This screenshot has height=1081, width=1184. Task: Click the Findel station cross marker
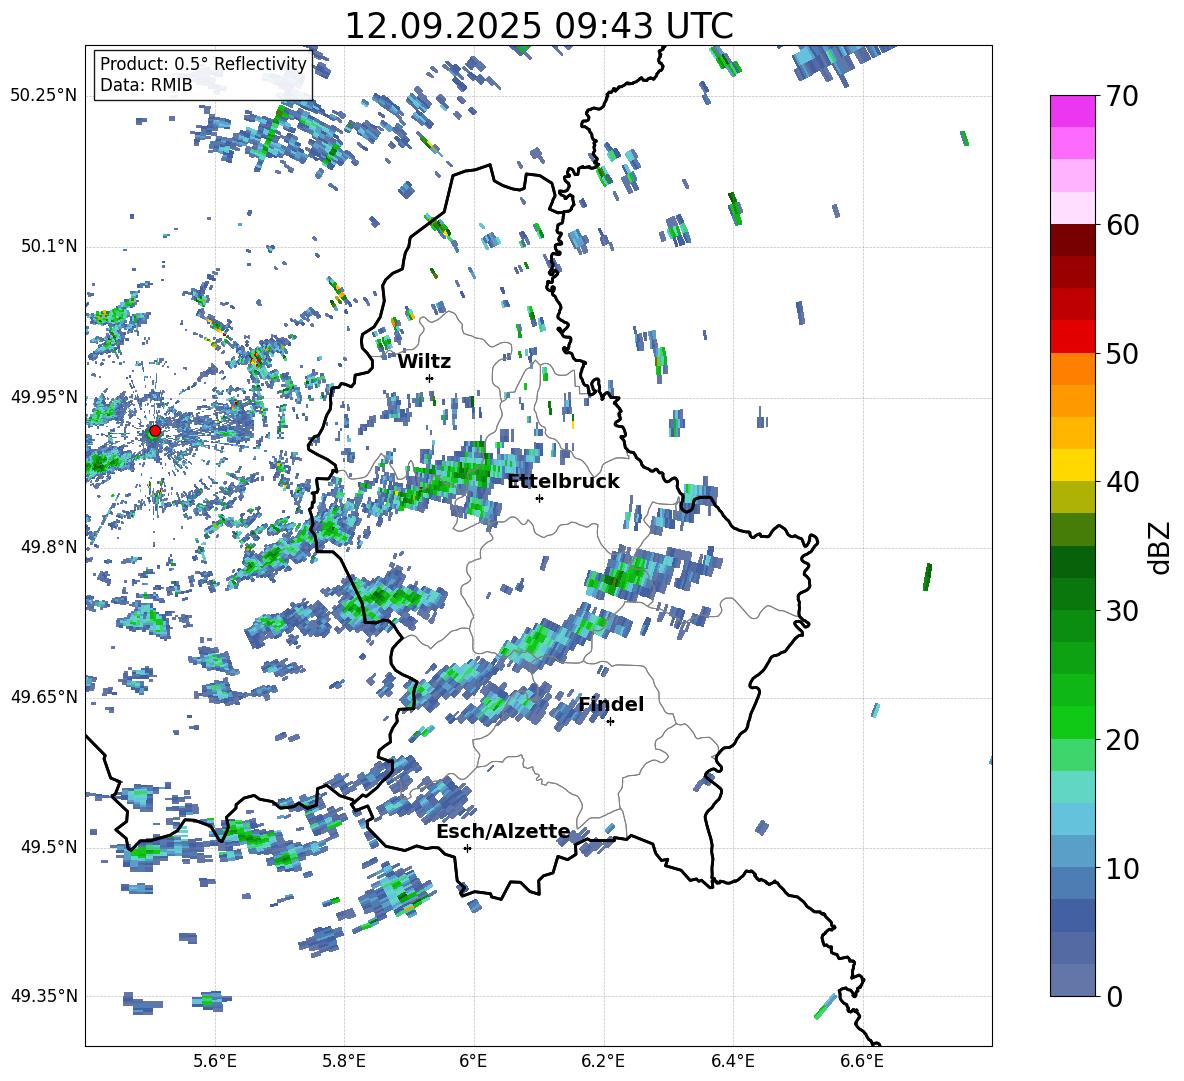610,722
